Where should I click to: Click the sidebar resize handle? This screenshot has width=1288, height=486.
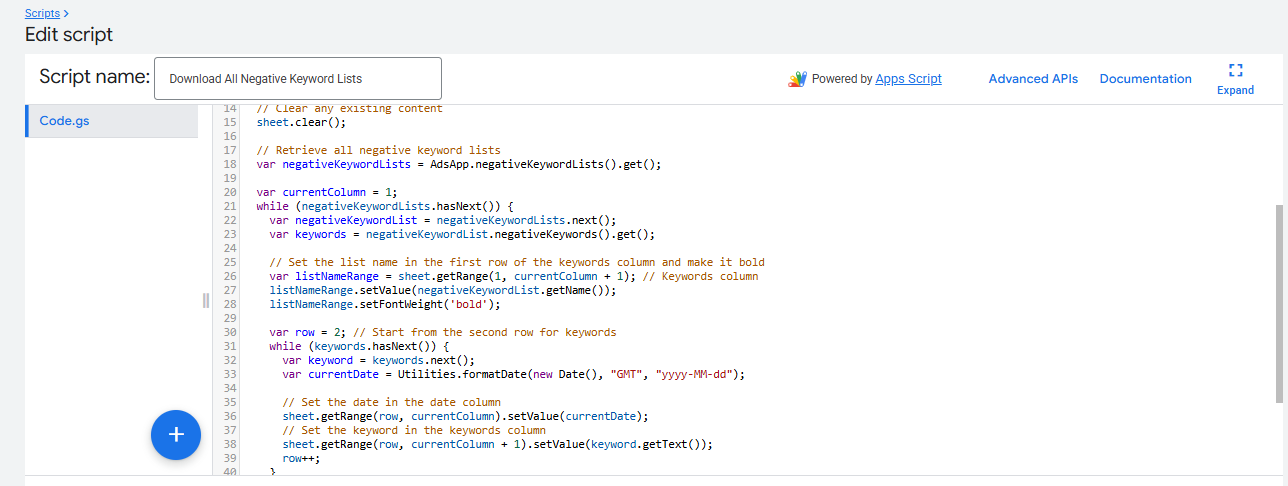[x=206, y=301]
